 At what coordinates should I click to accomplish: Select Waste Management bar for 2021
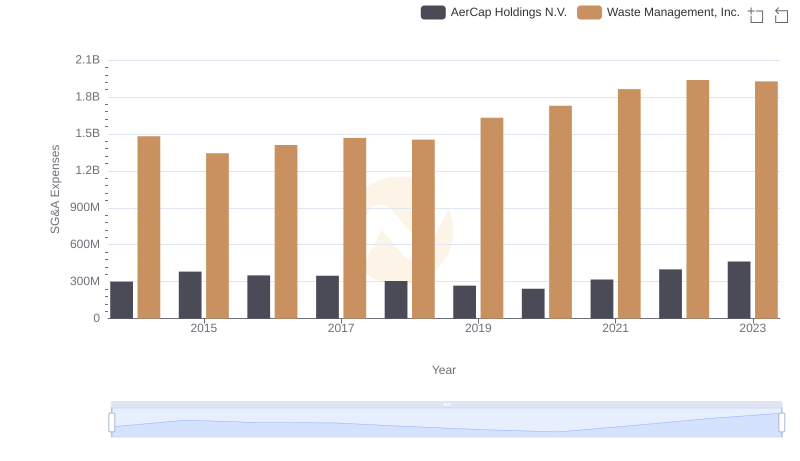(629, 203)
